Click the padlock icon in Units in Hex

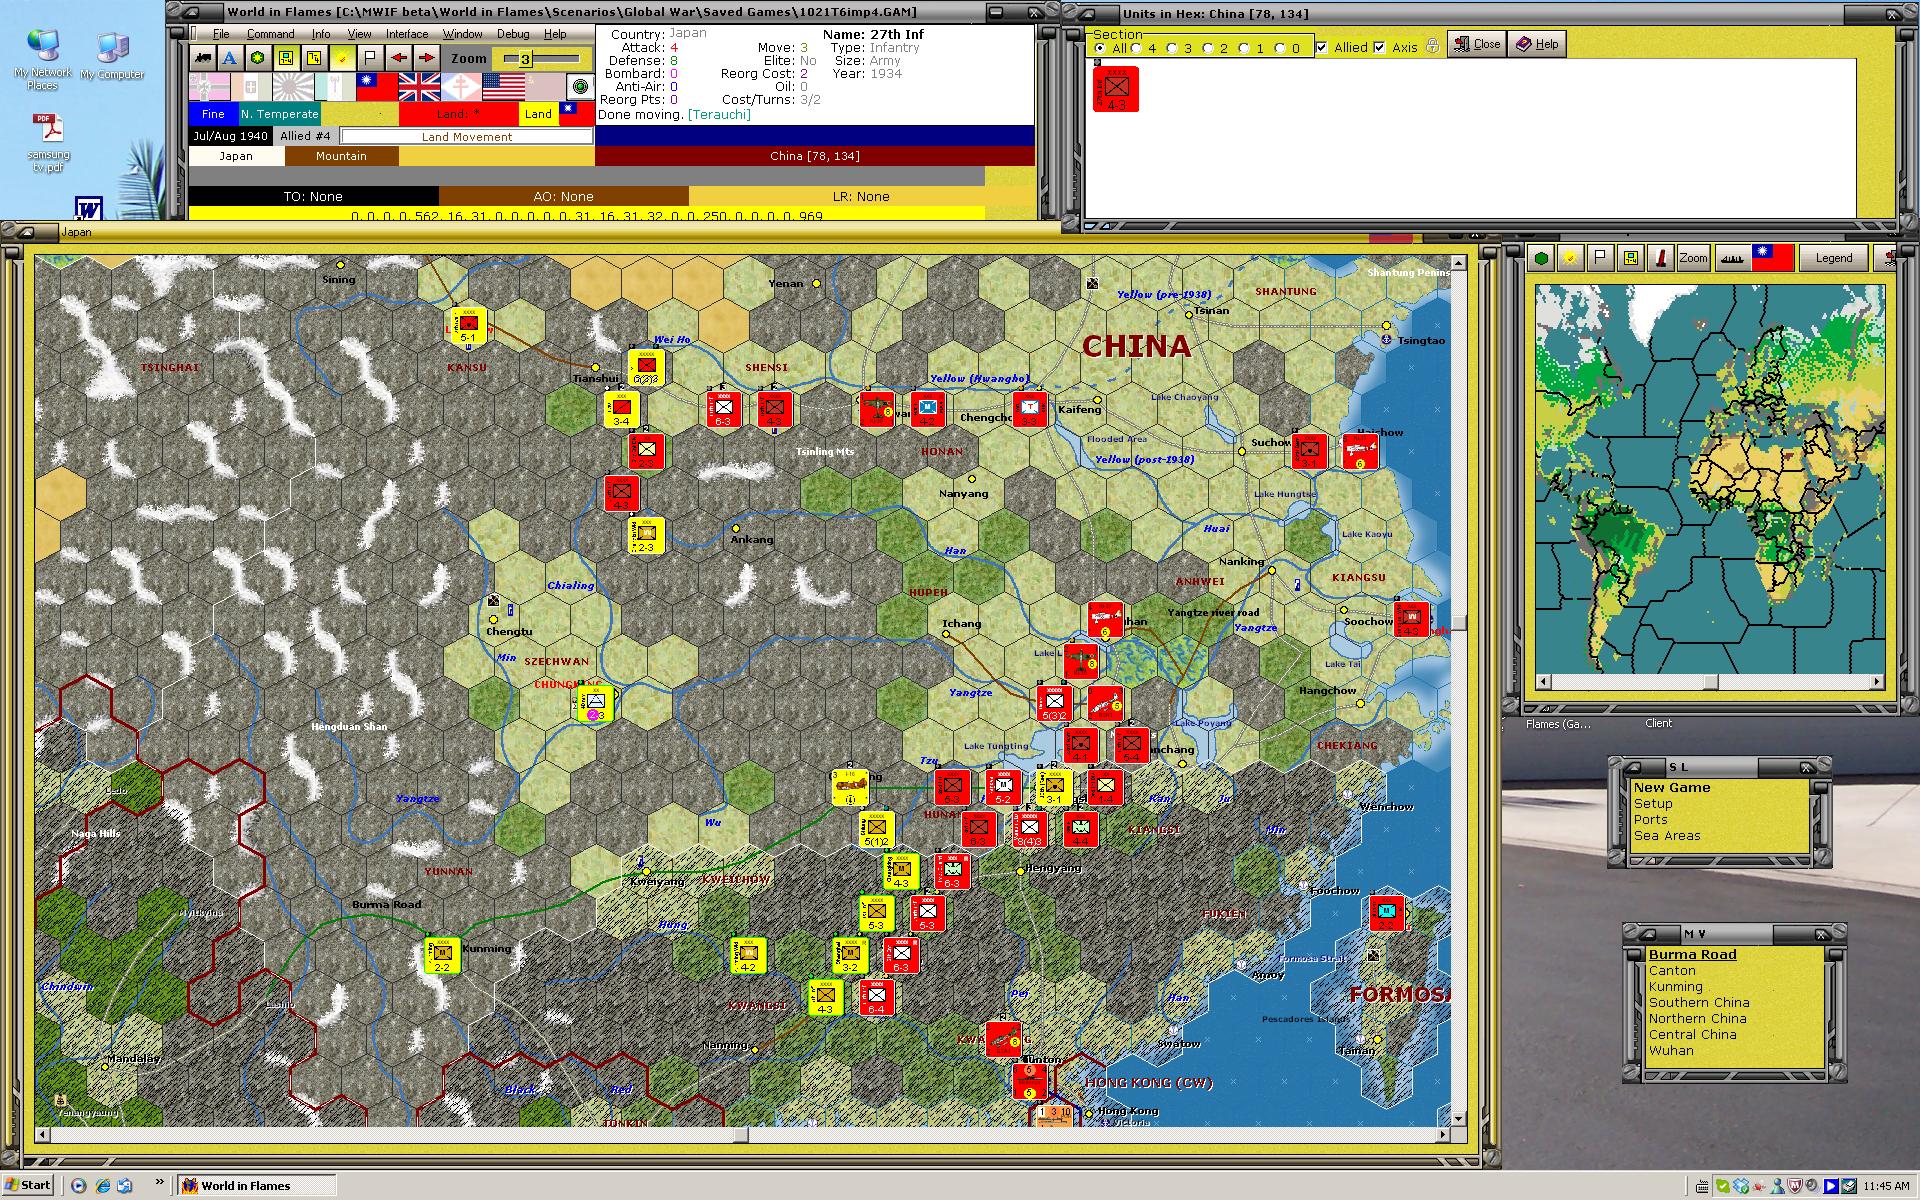(1432, 46)
